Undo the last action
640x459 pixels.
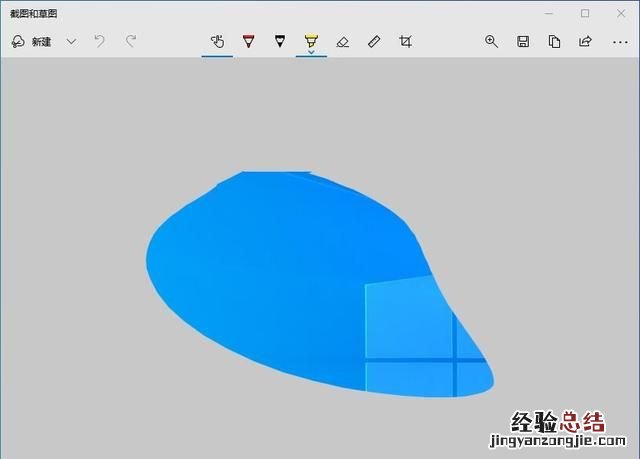pyautogui.click(x=100, y=41)
